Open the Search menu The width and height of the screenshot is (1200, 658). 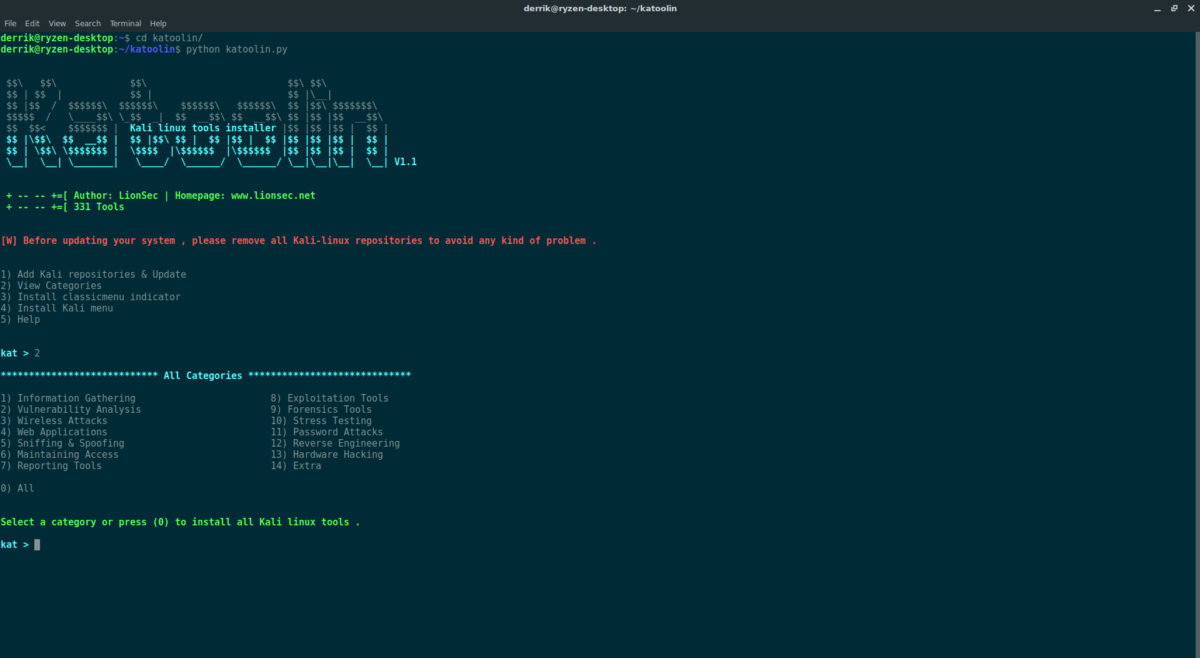pyautogui.click(x=88, y=23)
